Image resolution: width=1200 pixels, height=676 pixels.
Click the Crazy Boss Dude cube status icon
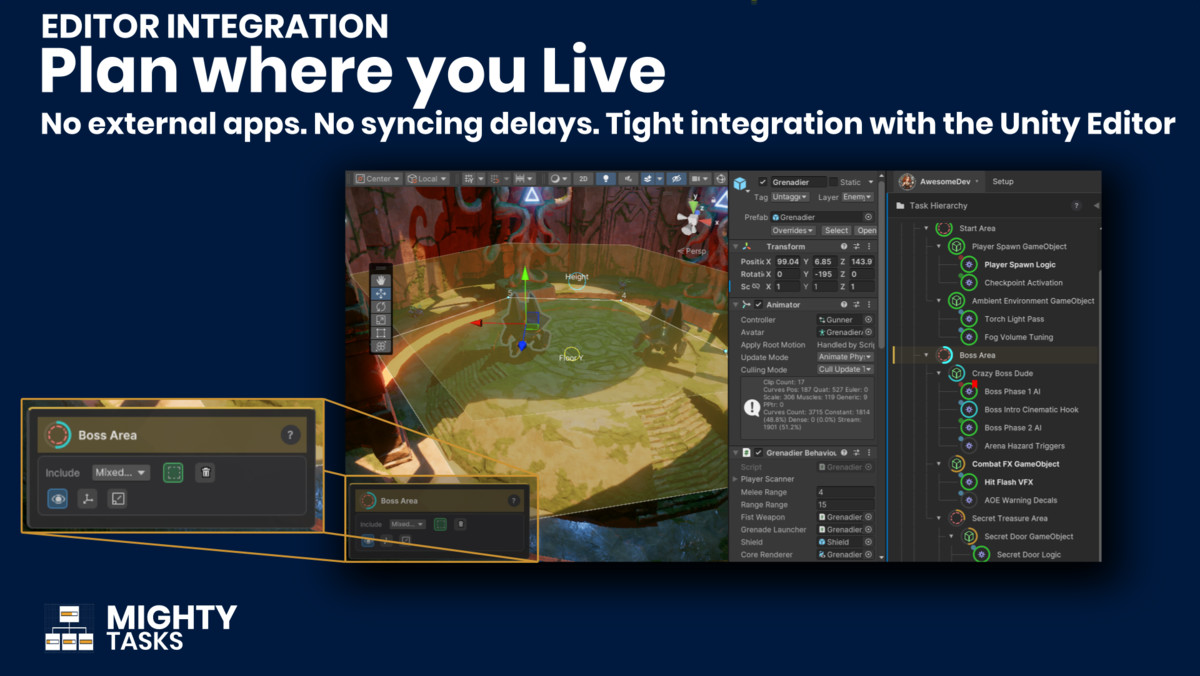tap(956, 373)
